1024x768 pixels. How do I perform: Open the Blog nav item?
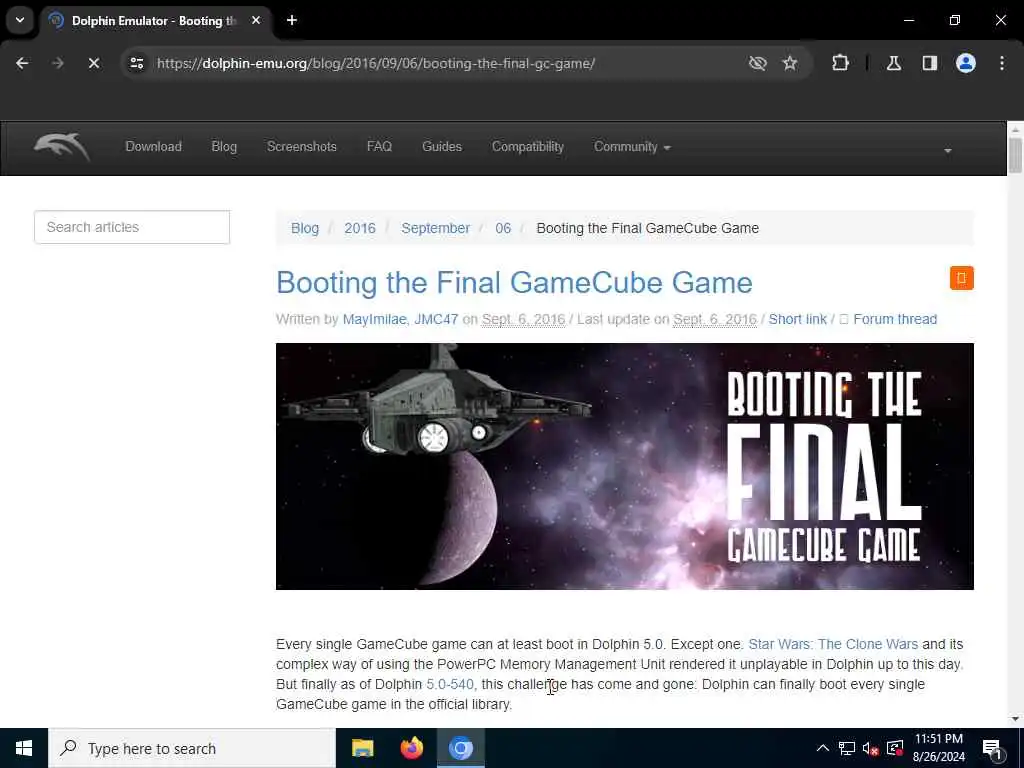[x=224, y=147]
